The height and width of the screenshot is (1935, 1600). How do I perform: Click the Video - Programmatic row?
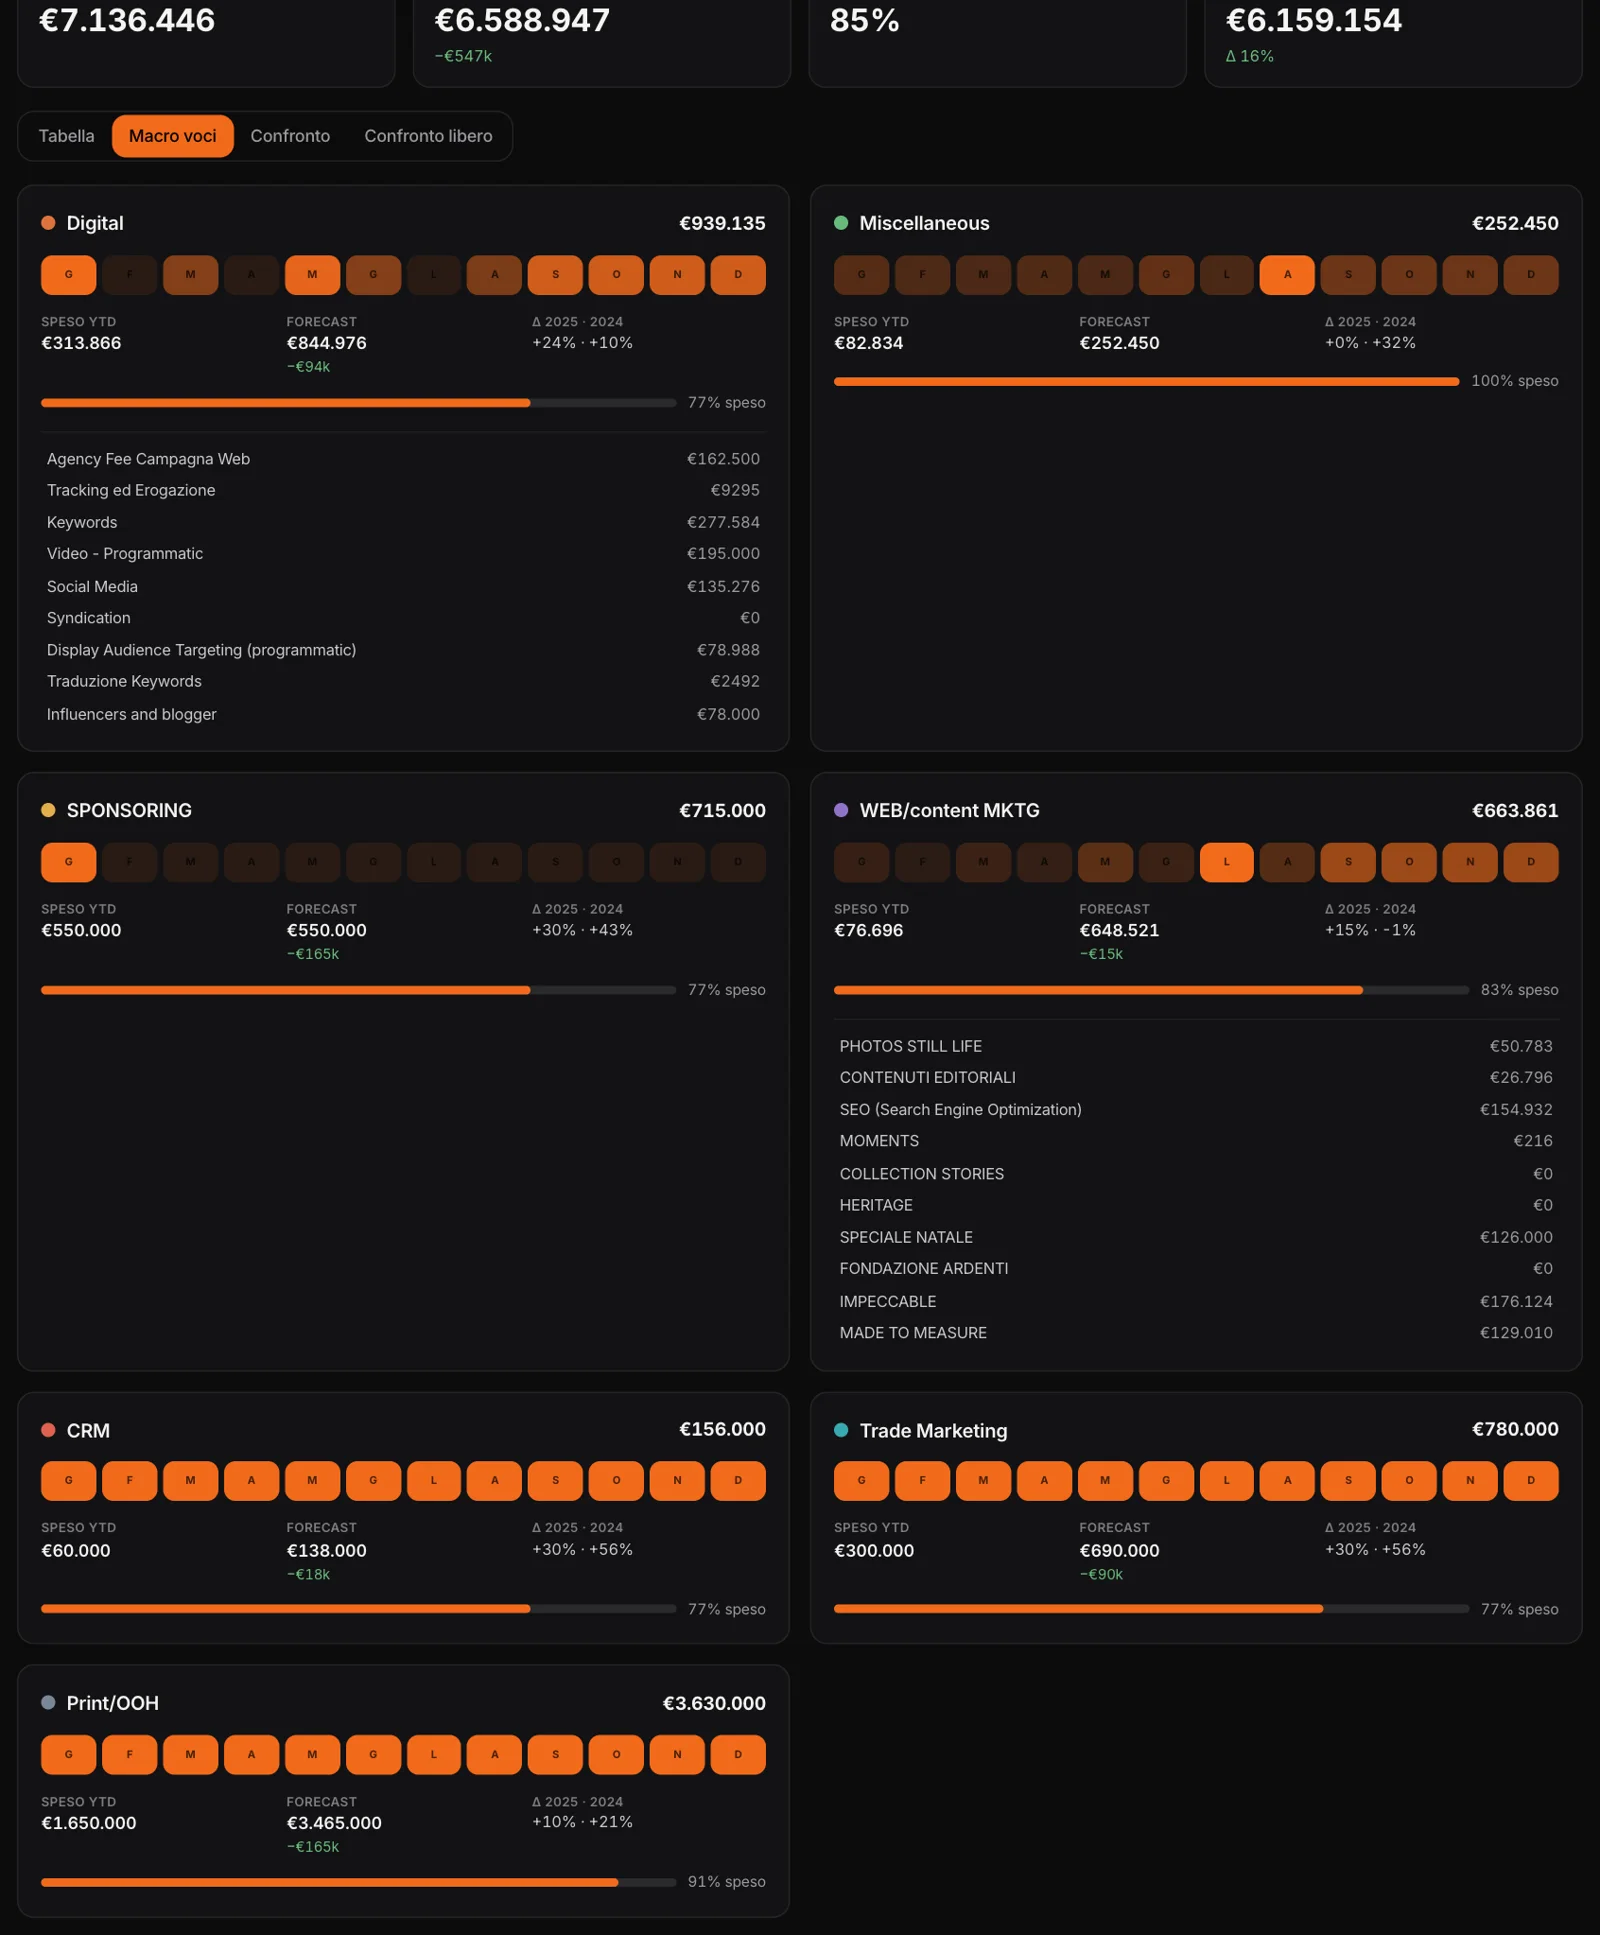point(403,554)
